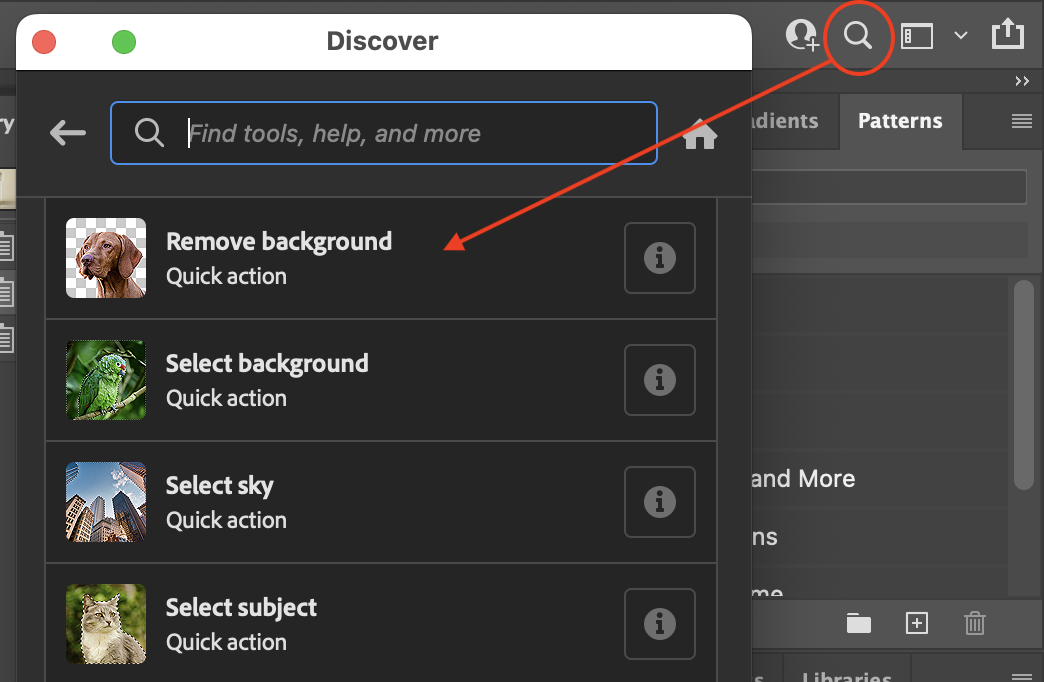The width and height of the screenshot is (1044, 682).
Task: Click the dog thumbnail for Remove background
Action: coord(105,258)
